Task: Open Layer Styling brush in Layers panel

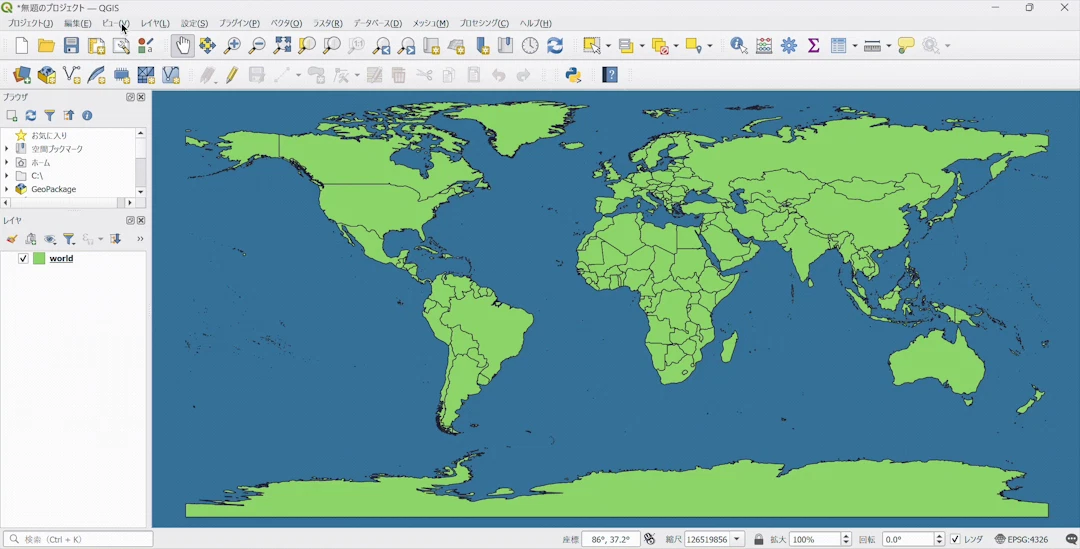Action: point(12,239)
